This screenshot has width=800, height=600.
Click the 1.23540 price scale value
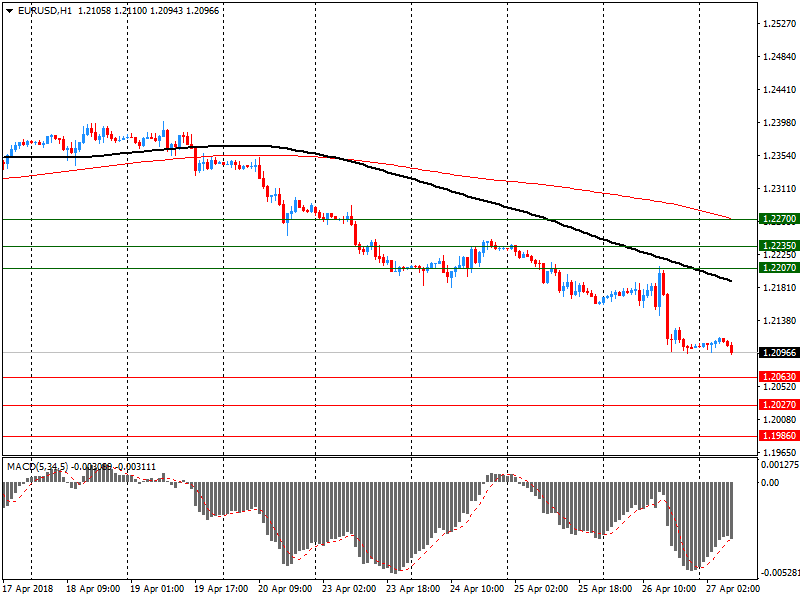780,156
